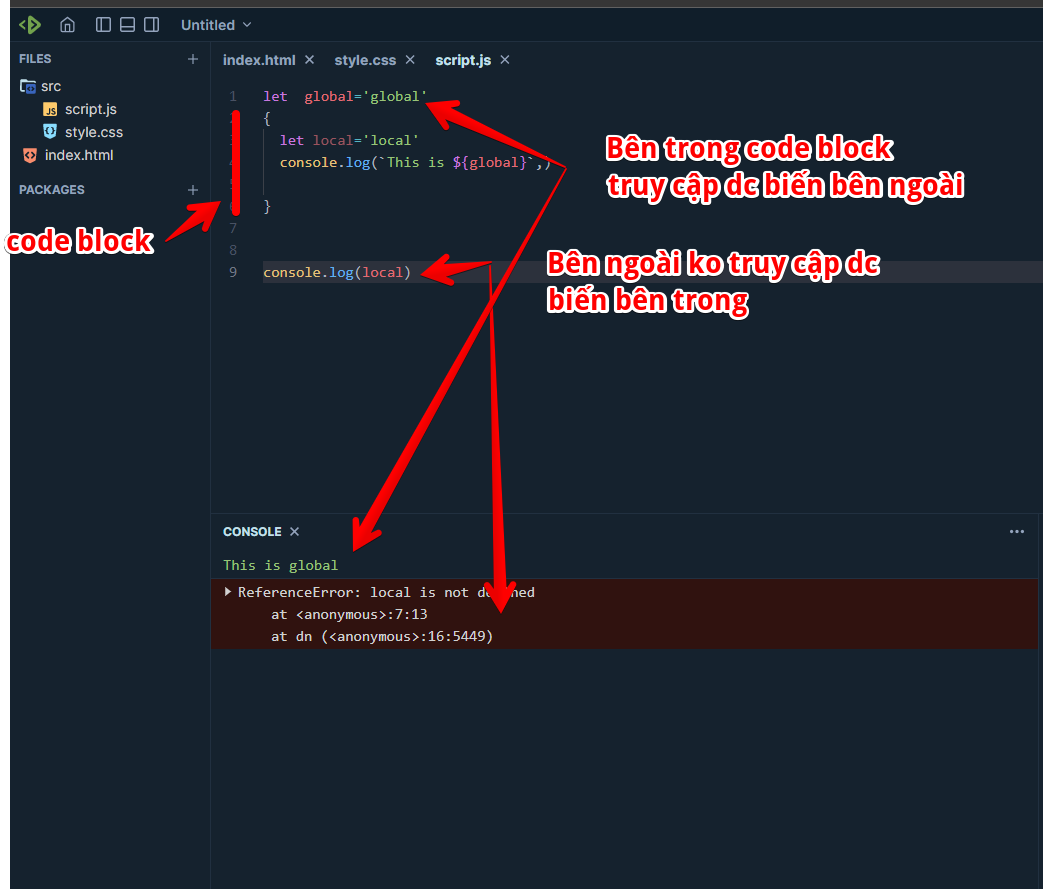This screenshot has width=1043, height=889.
Task: Click the blue CSS icon beside style.css
Action: (x=49, y=131)
